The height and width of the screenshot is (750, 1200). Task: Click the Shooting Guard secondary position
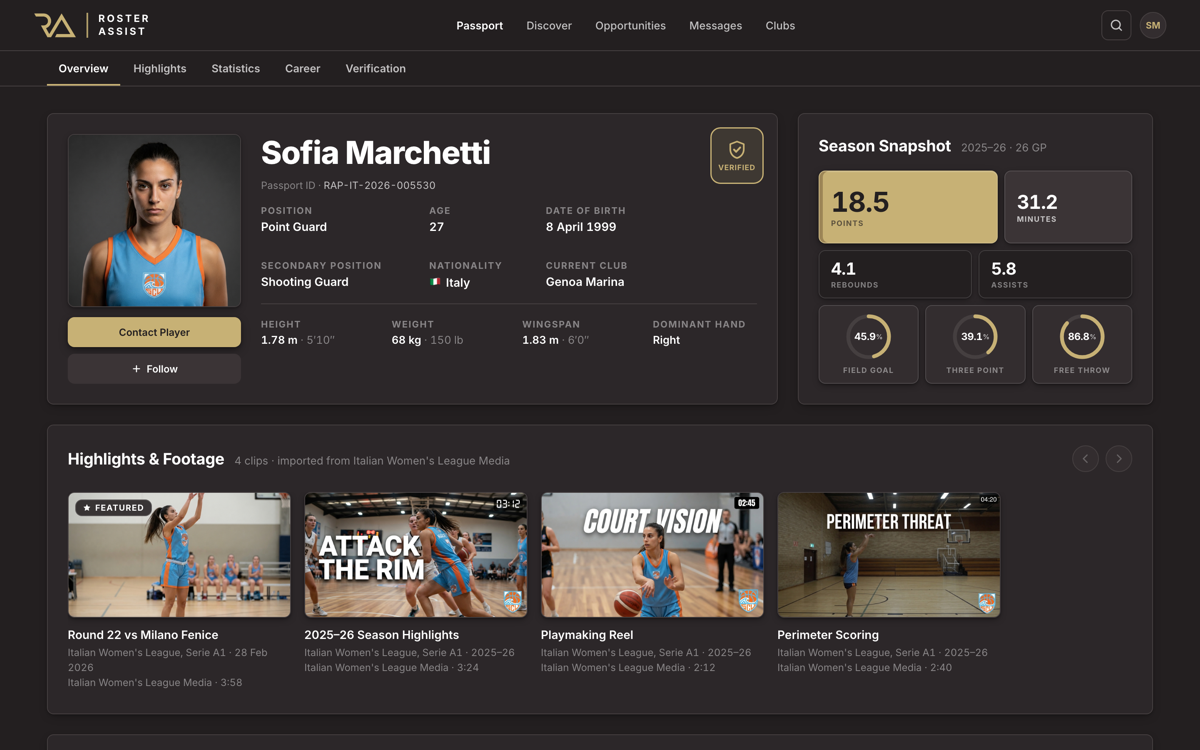click(x=305, y=282)
